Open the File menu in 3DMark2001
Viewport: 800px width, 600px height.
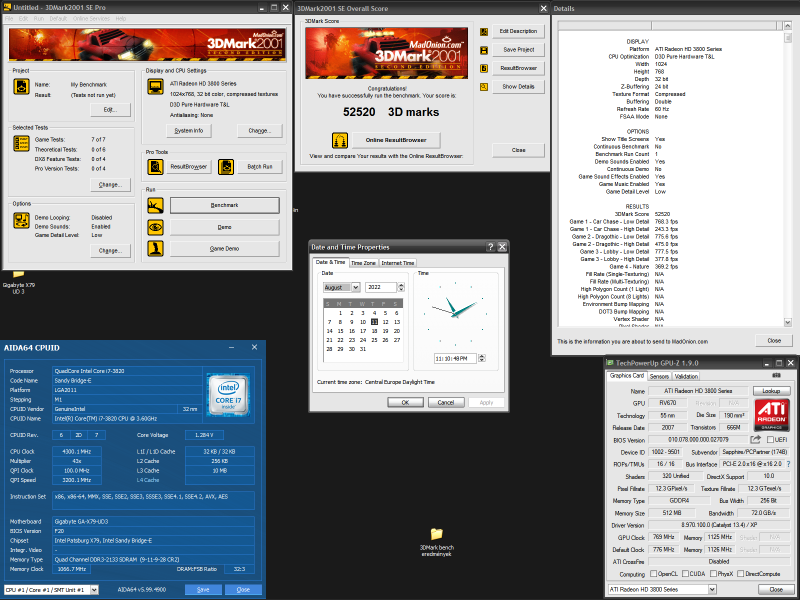(x=9, y=19)
